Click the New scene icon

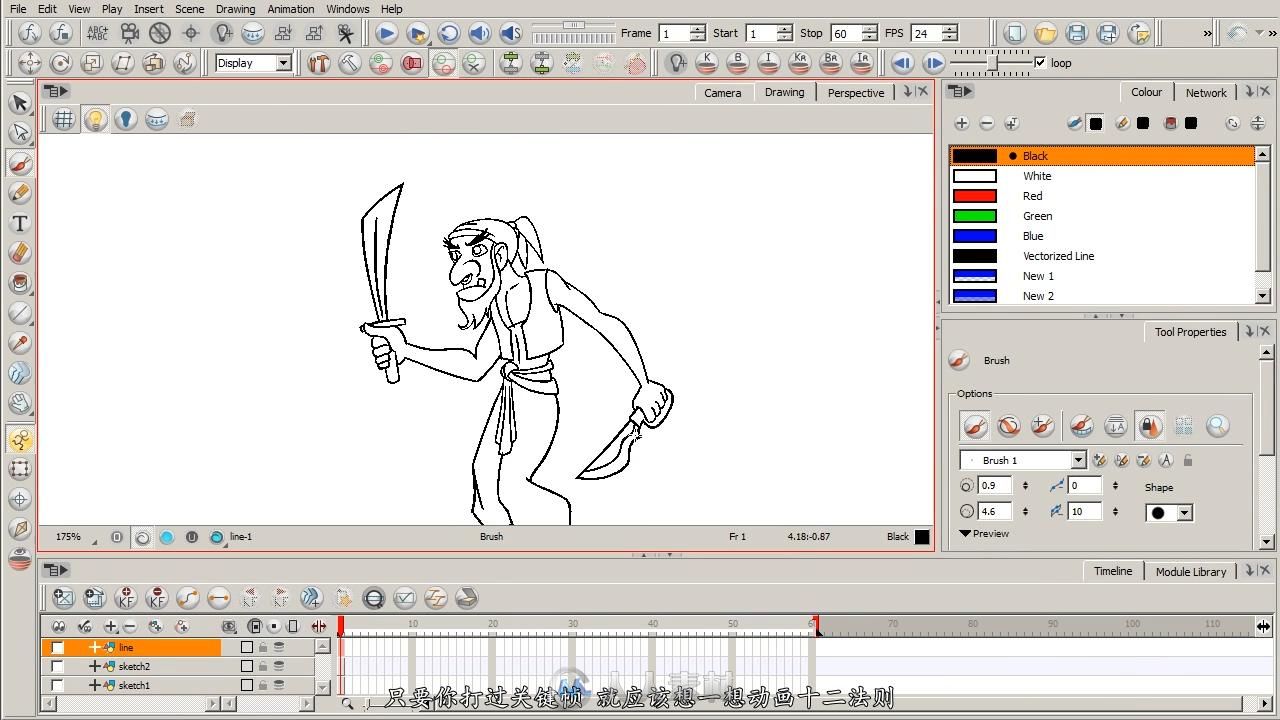tap(1014, 33)
